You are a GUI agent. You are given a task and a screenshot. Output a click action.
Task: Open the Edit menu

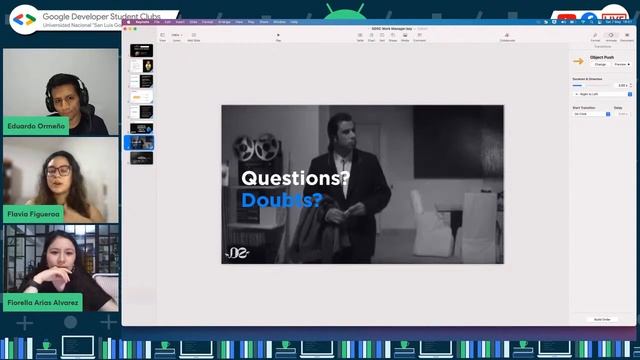[167, 22]
